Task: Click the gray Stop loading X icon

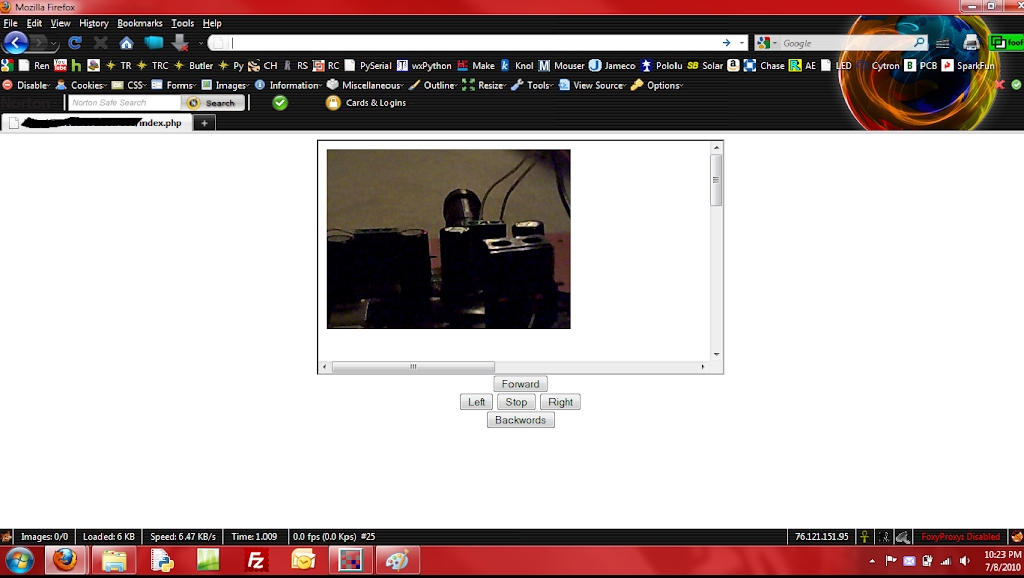Action: (x=101, y=43)
